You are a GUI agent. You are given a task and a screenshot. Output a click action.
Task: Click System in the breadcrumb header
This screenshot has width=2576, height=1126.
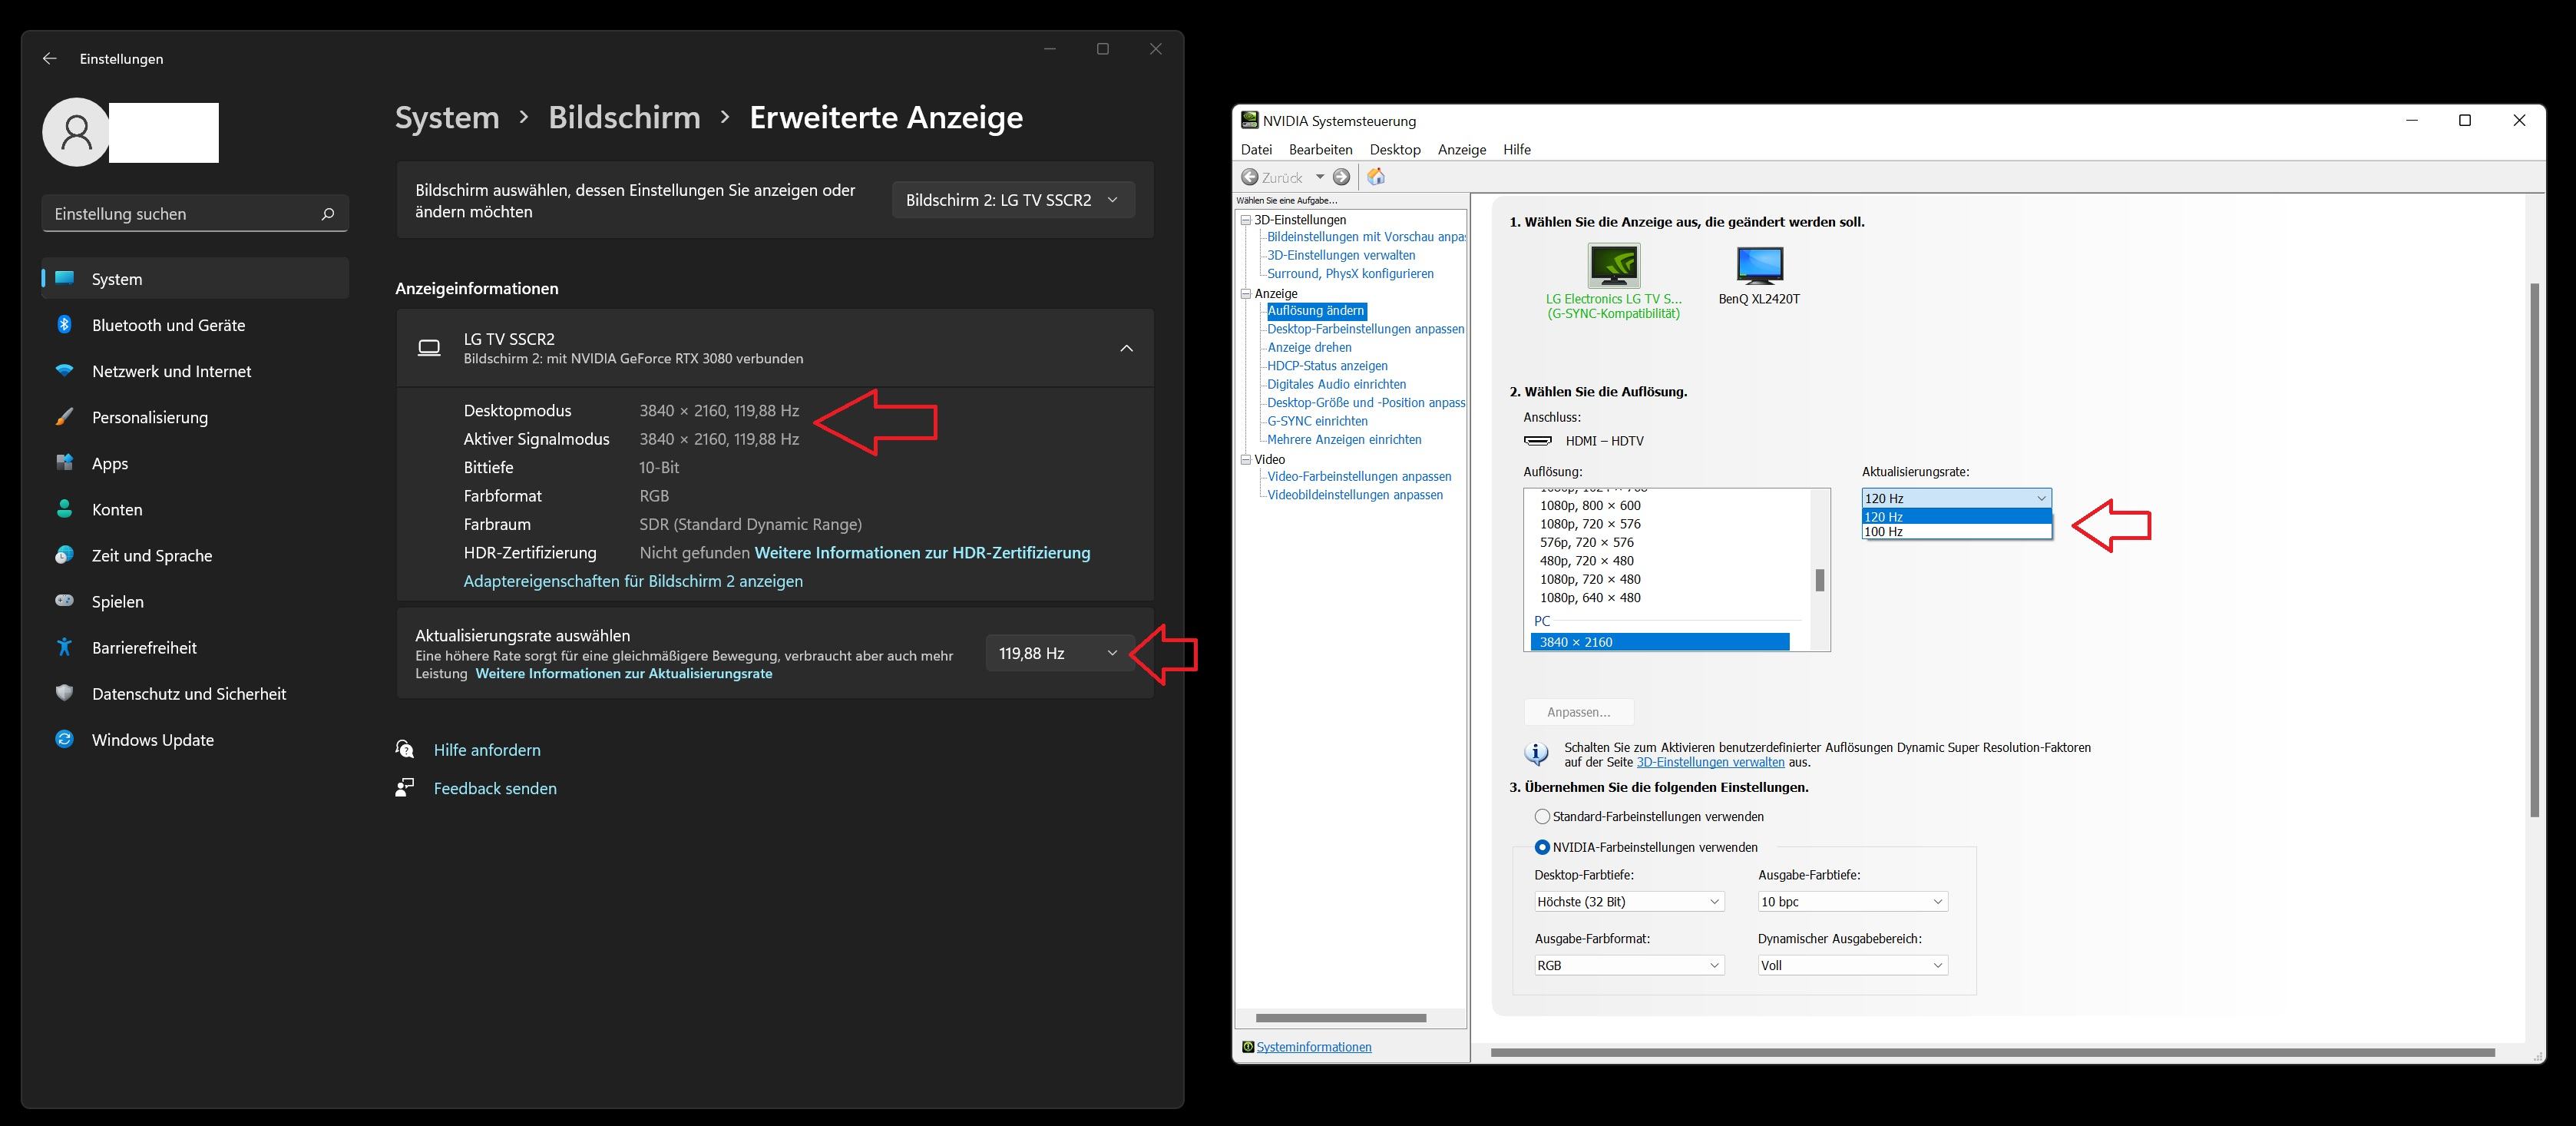coord(447,117)
